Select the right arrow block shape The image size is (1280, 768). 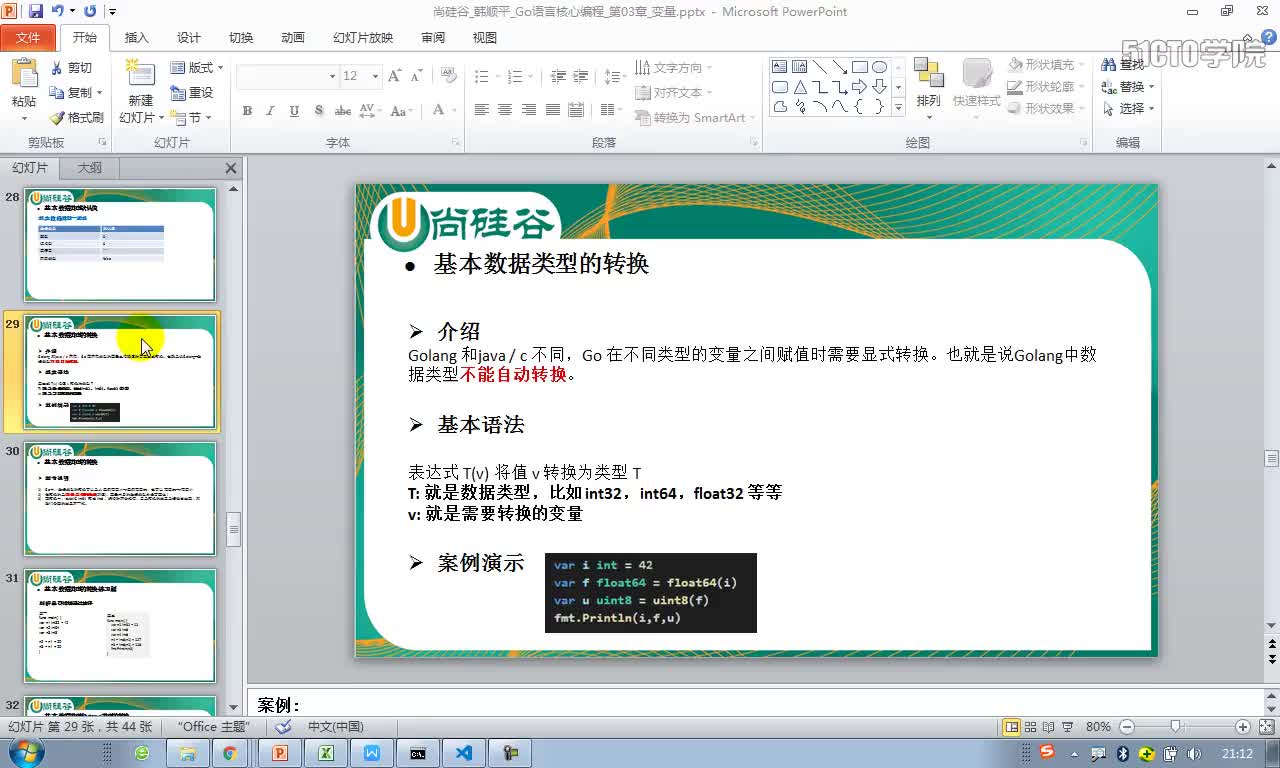859,87
